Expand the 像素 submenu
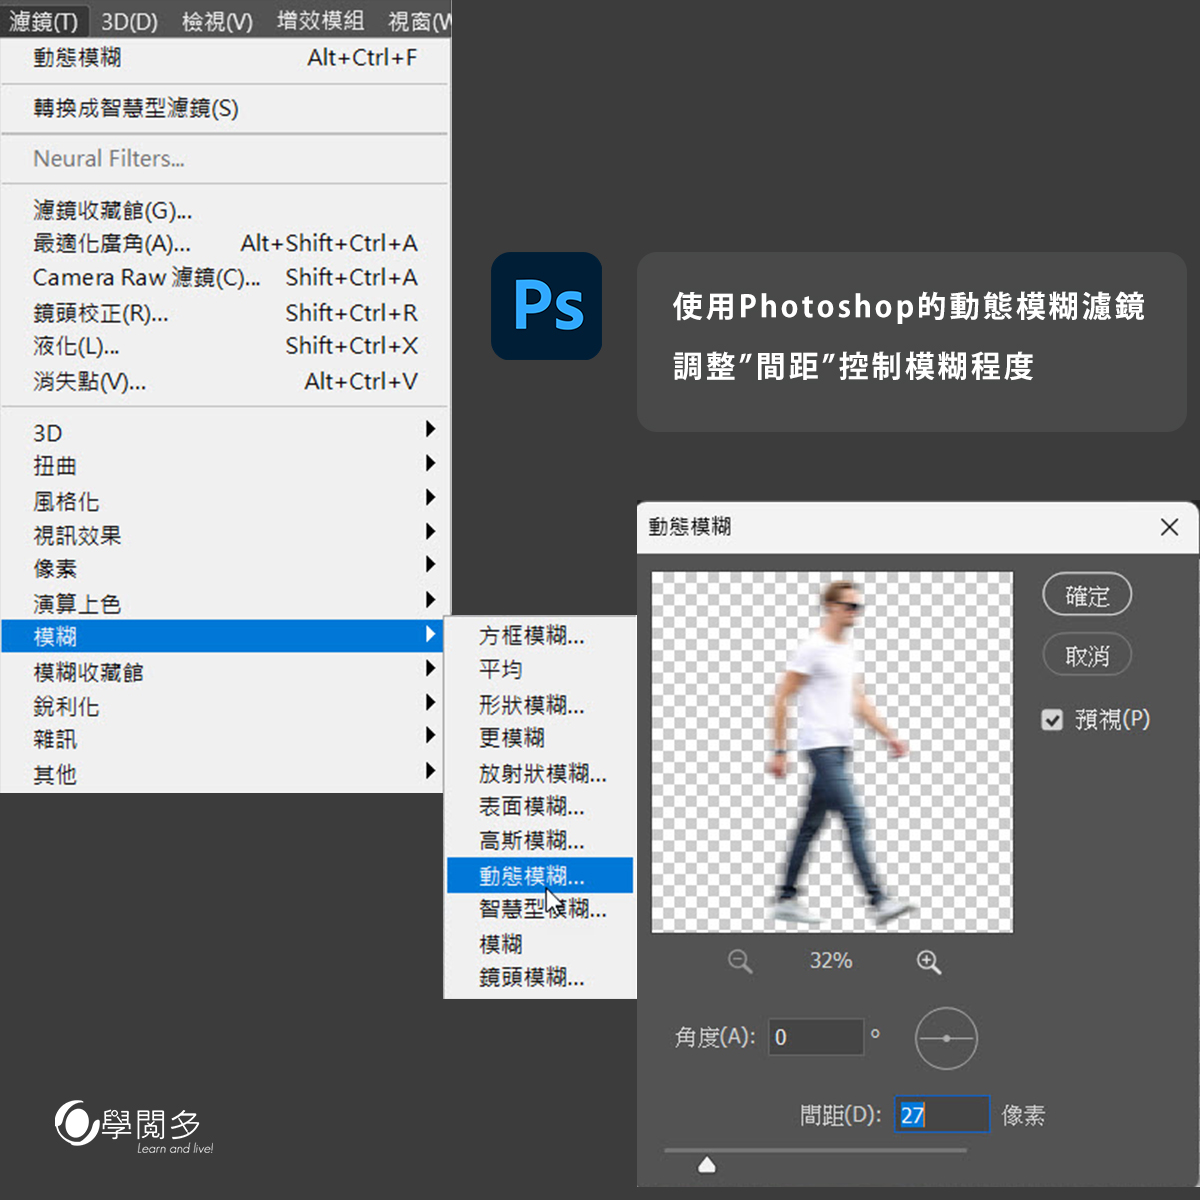Screen dimensions: 1200x1200 click(x=225, y=568)
